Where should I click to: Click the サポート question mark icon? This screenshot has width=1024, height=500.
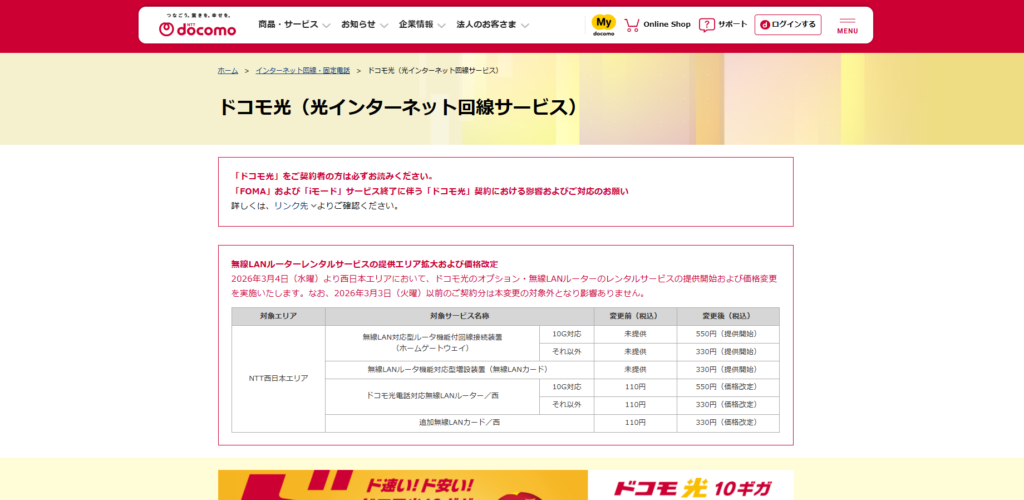[707, 25]
